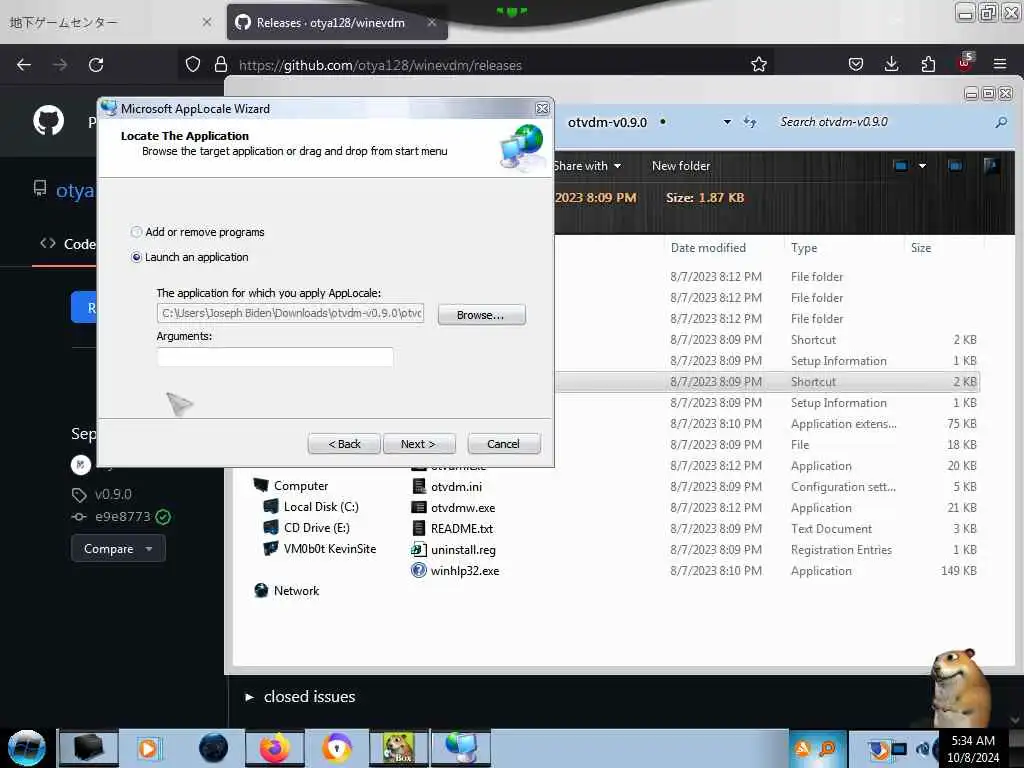Click New folder in the Explorer toolbar
This screenshot has height=768, width=1024.
coord(680,166)
